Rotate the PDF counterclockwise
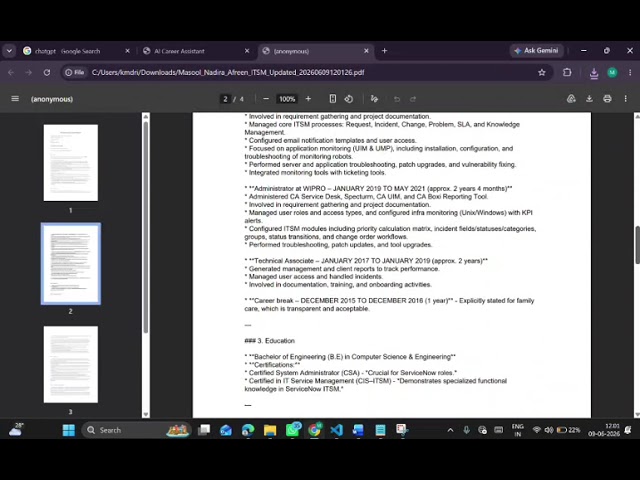The image size is (640, 480). point(349,99)
